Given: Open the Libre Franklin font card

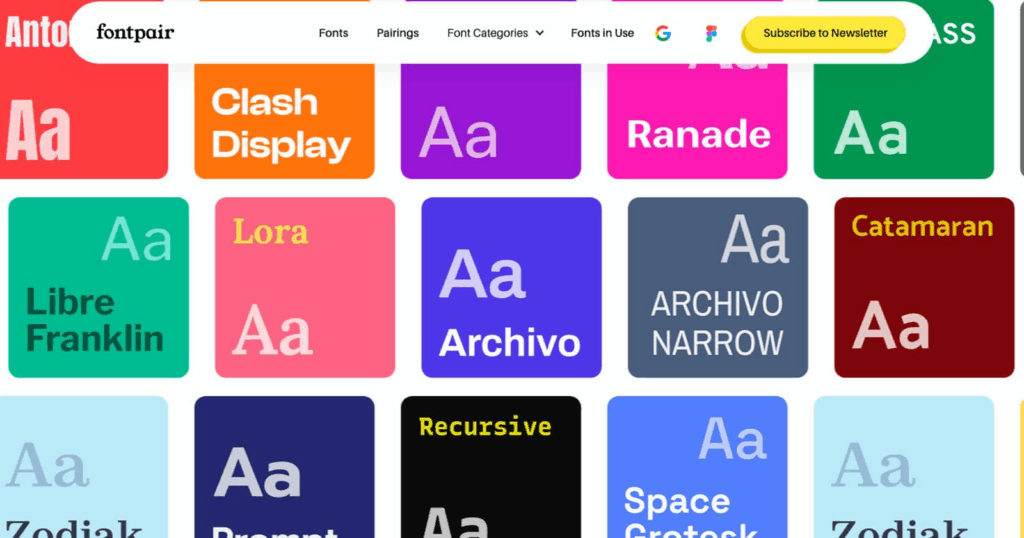Looking at the screenshot, I should (x=99, y=287).
